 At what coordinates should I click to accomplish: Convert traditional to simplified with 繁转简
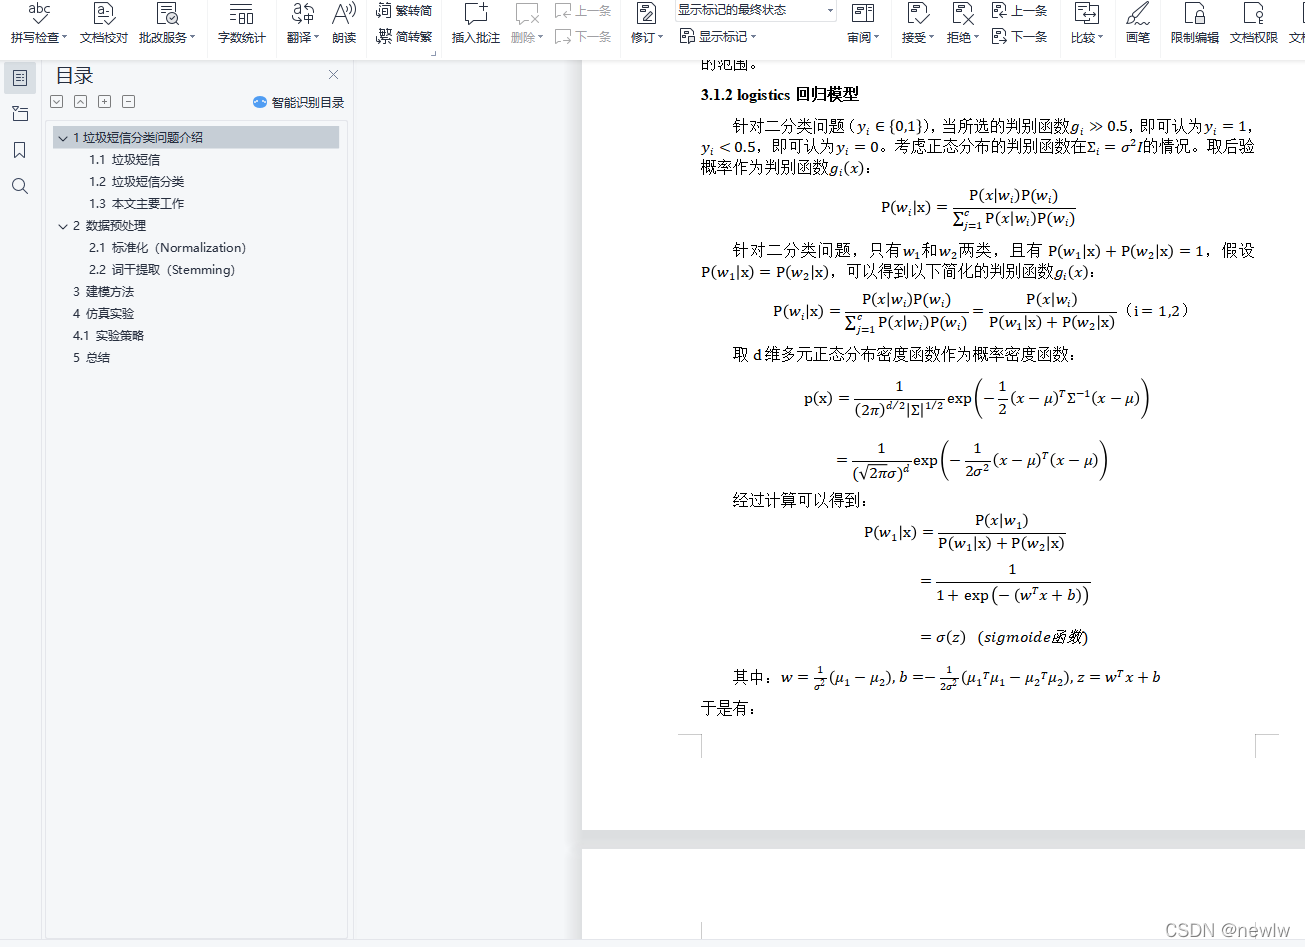pyautogui.click(x=404, y=11)
